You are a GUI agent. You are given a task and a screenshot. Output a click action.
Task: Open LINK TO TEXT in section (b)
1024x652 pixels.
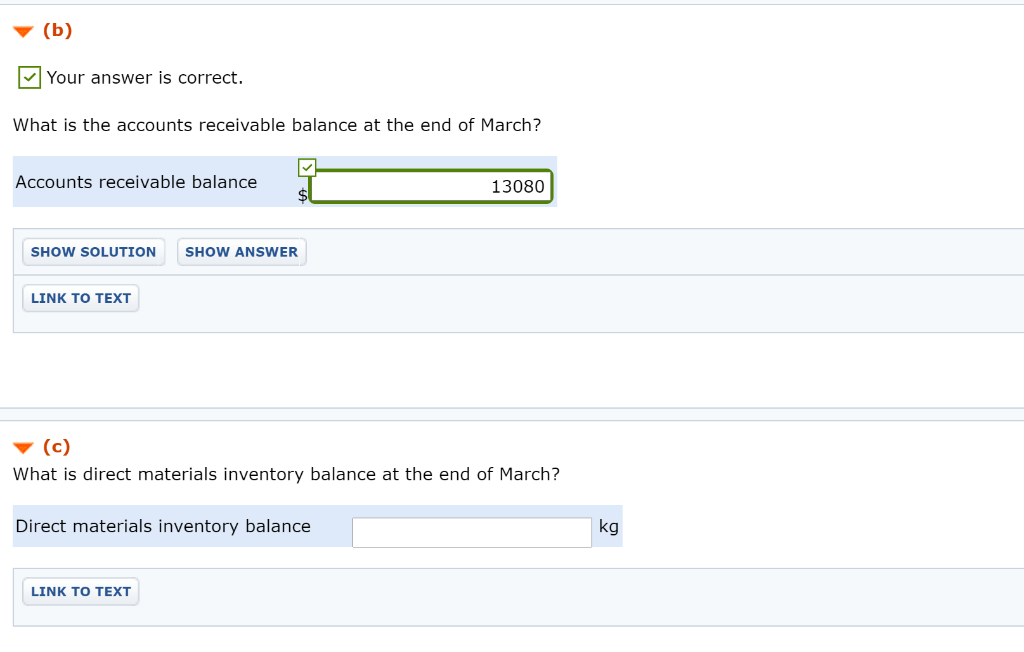(80, 297)
